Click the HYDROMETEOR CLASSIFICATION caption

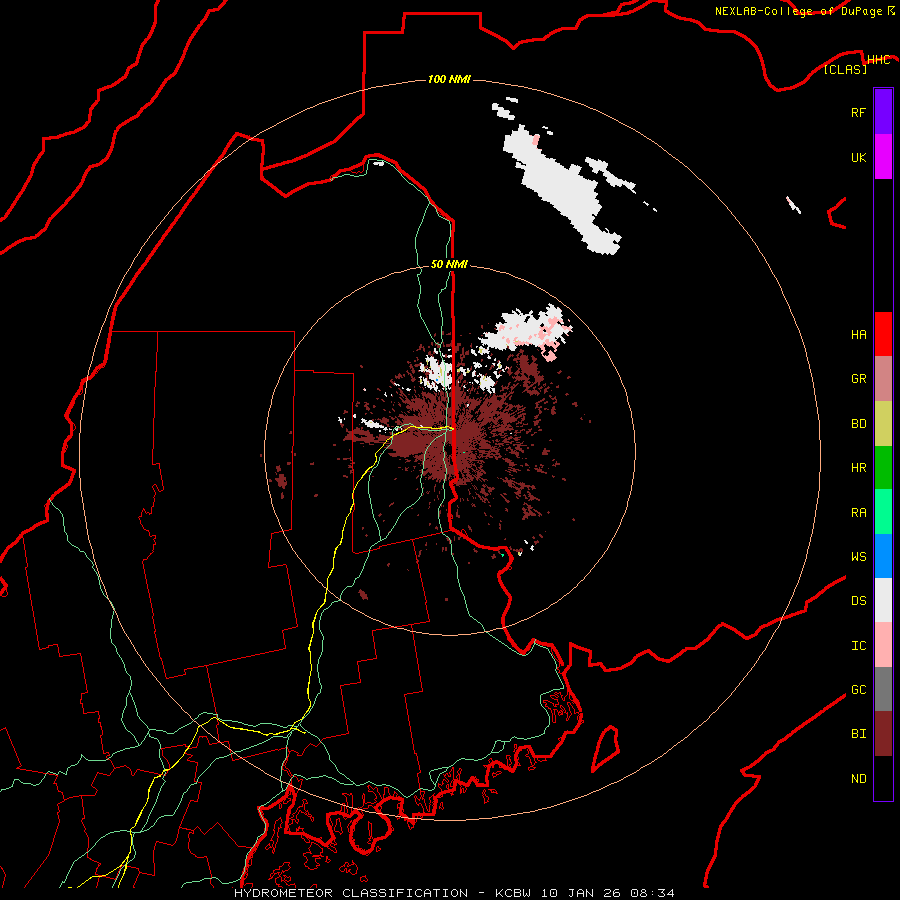pyautogui.click(x=351, y=893)
